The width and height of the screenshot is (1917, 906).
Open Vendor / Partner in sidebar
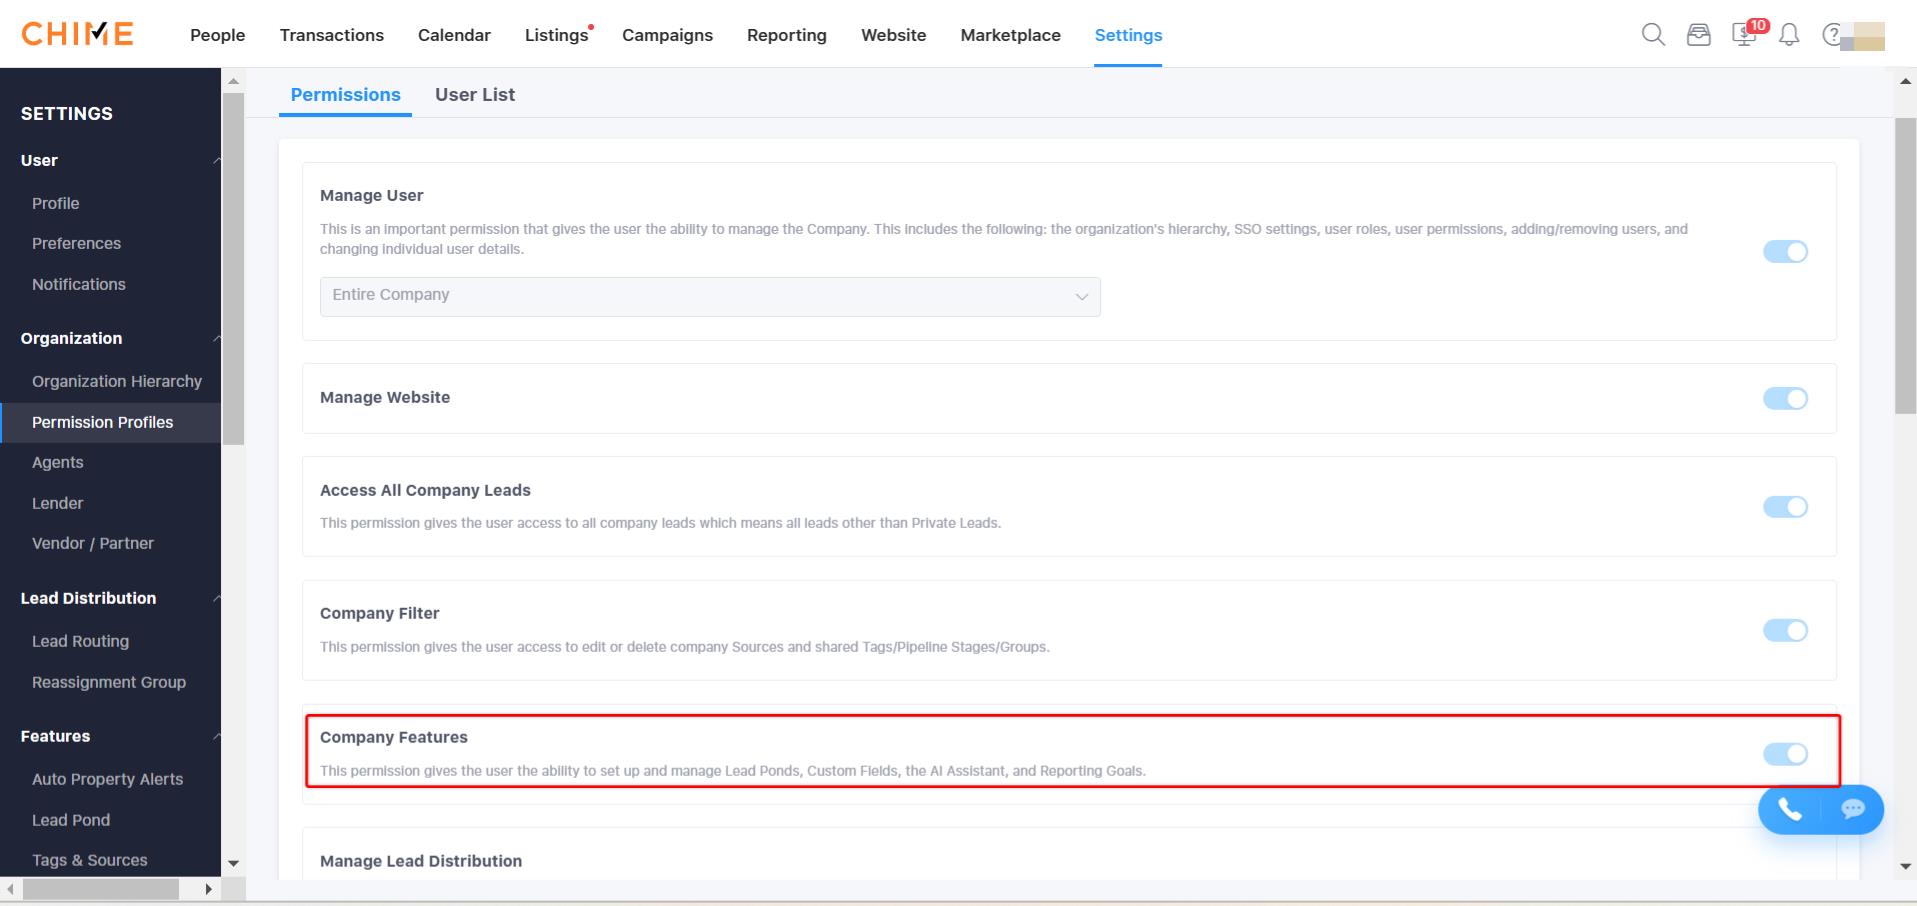tap(92, 544)
